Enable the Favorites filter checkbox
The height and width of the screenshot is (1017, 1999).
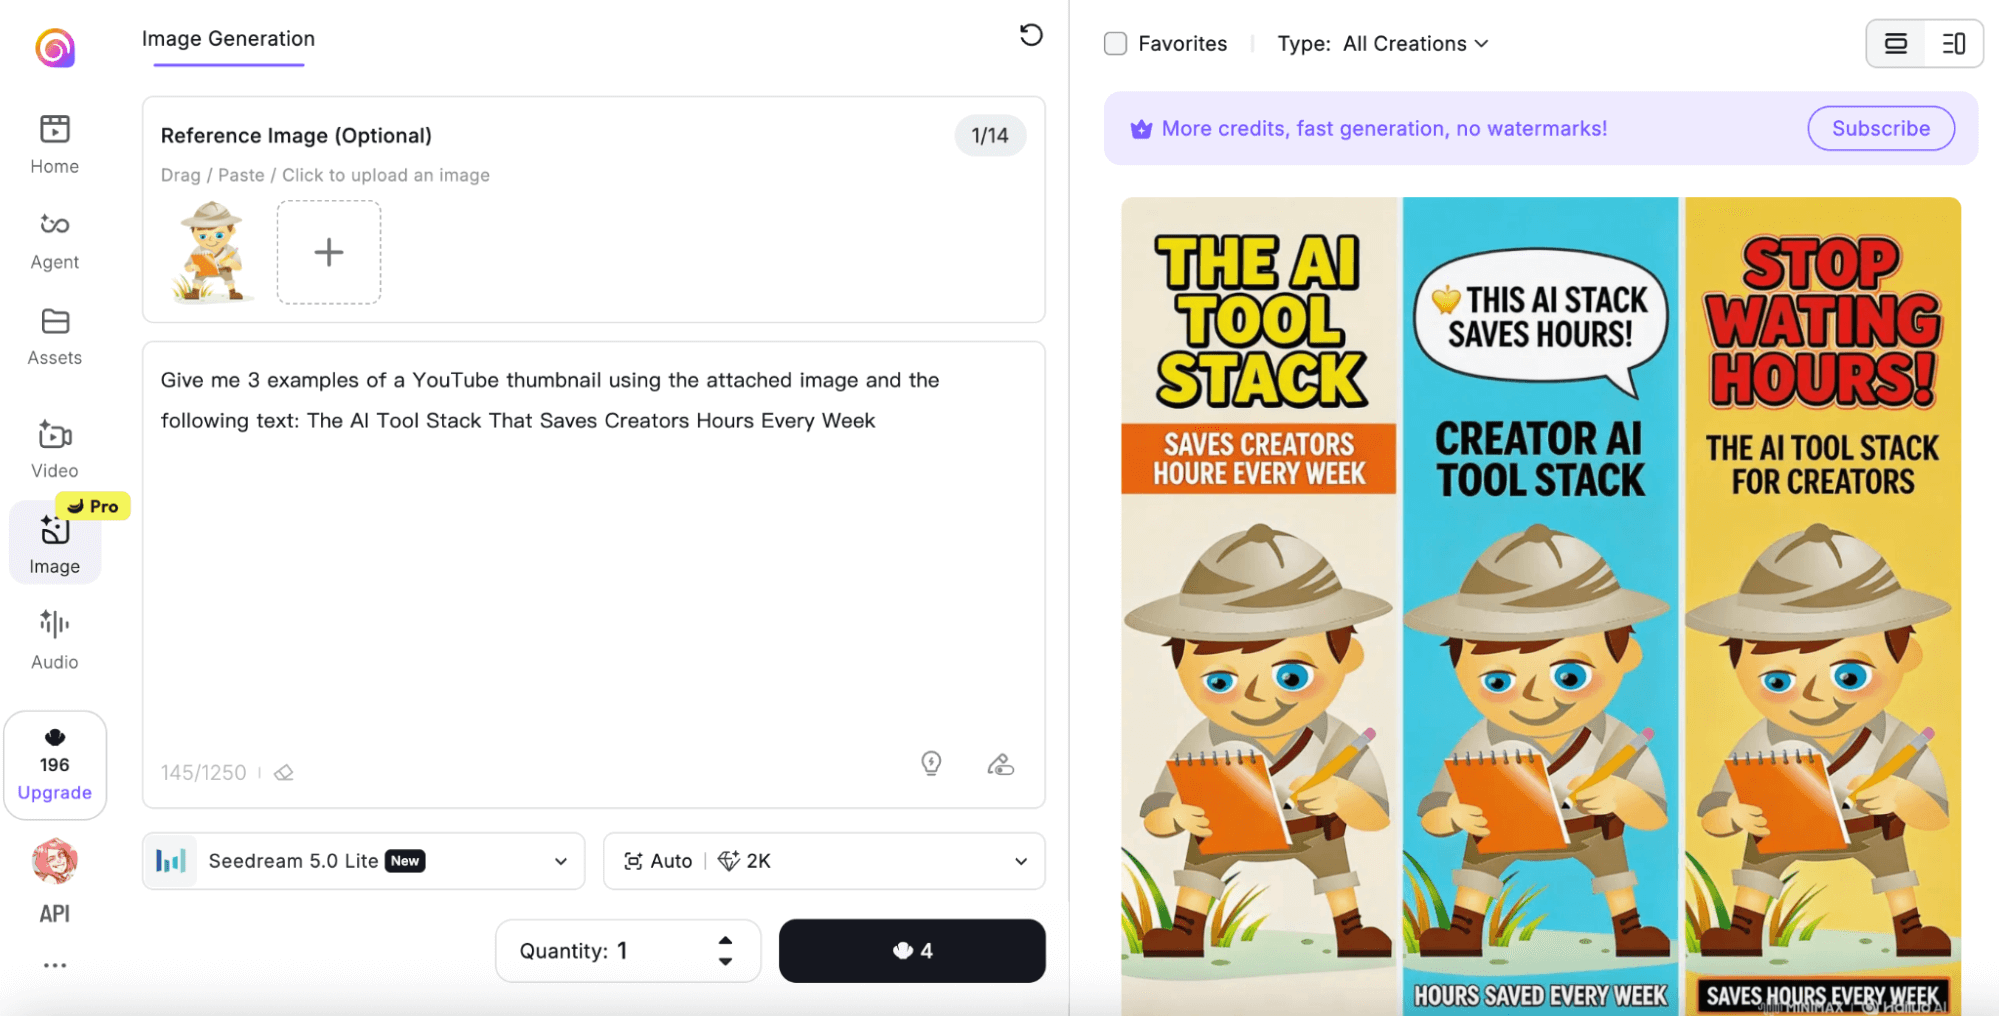1114,43
